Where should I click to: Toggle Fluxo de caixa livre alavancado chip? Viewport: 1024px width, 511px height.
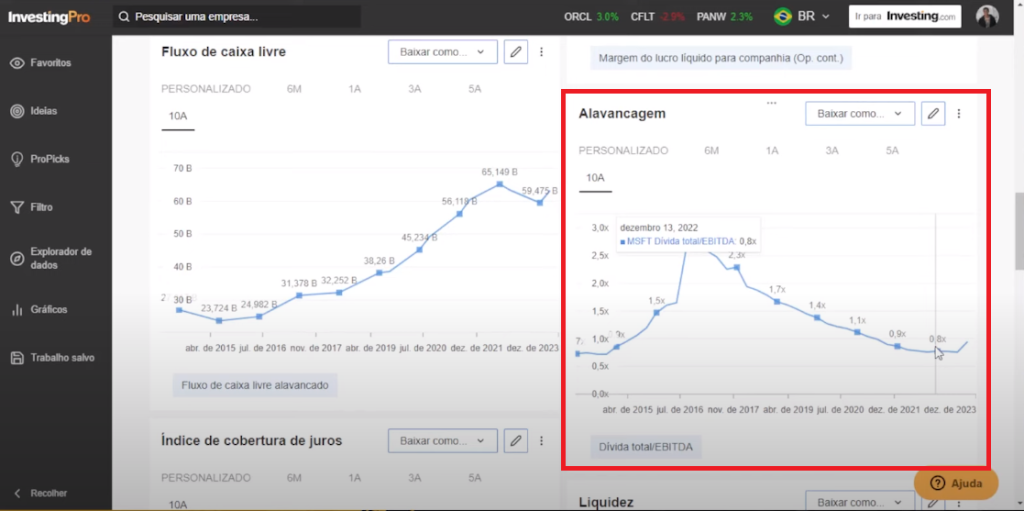coord(255,385)
